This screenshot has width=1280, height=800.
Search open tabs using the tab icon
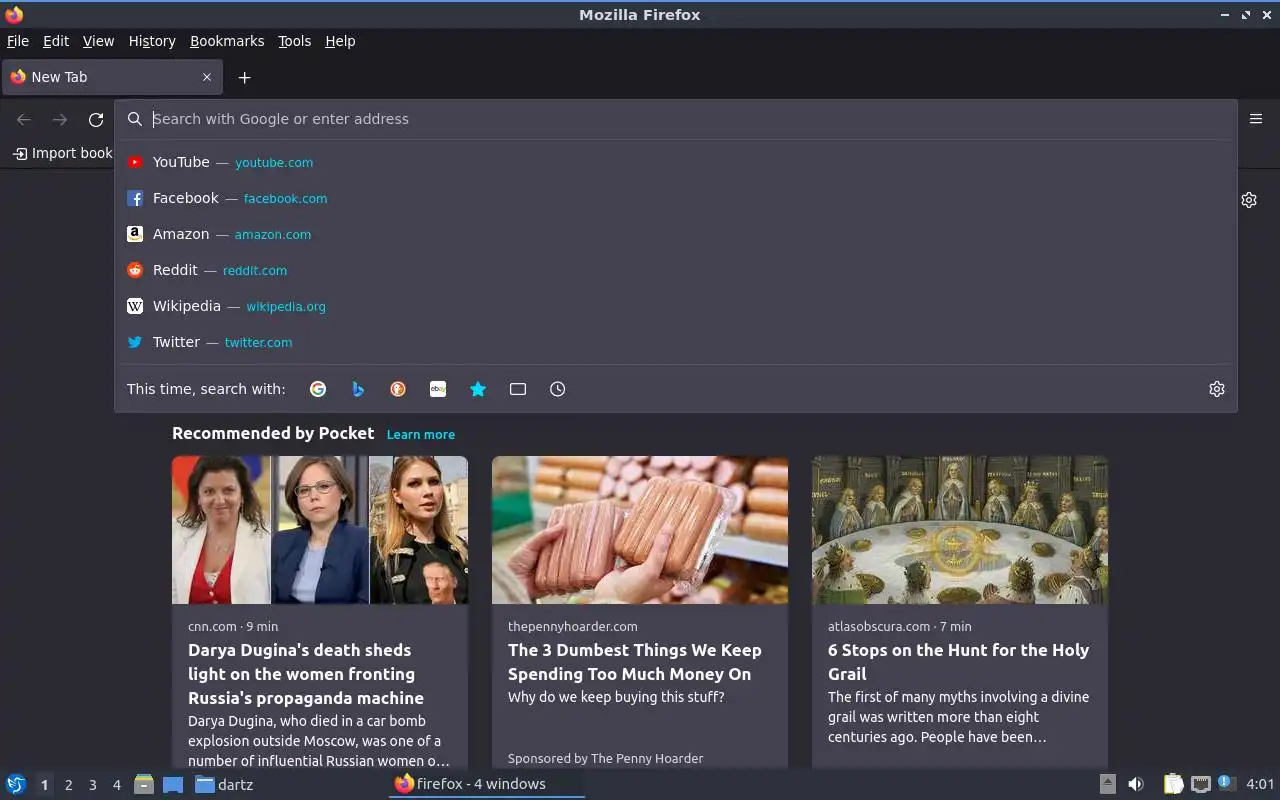click(518, 389)
